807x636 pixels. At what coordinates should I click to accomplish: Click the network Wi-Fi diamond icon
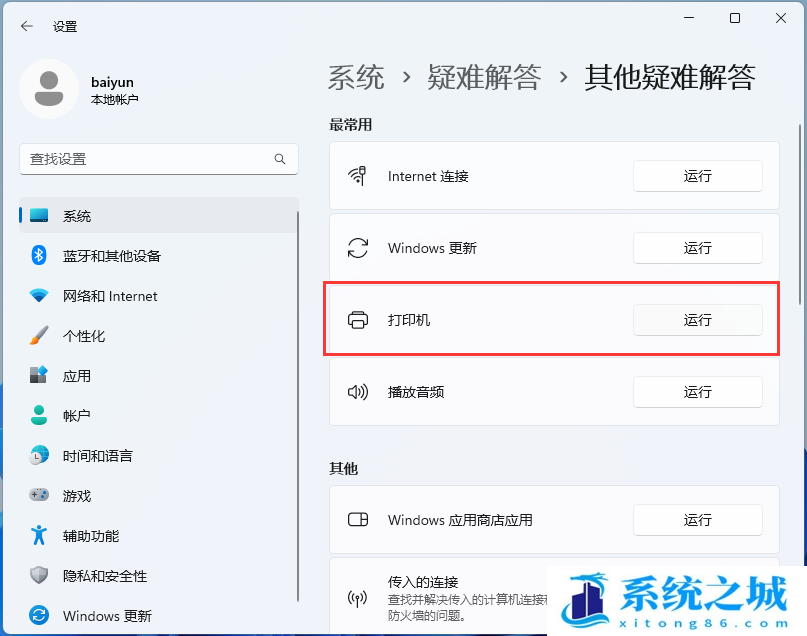[x=39, y=295]
